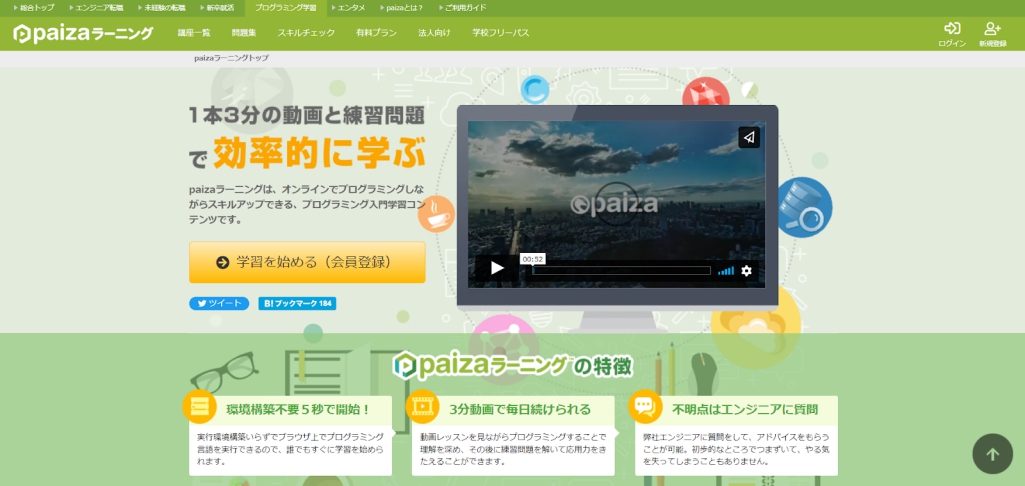Click the 環境構築不要 server icon
This screenshot has height=486, width=1025.
199,406
